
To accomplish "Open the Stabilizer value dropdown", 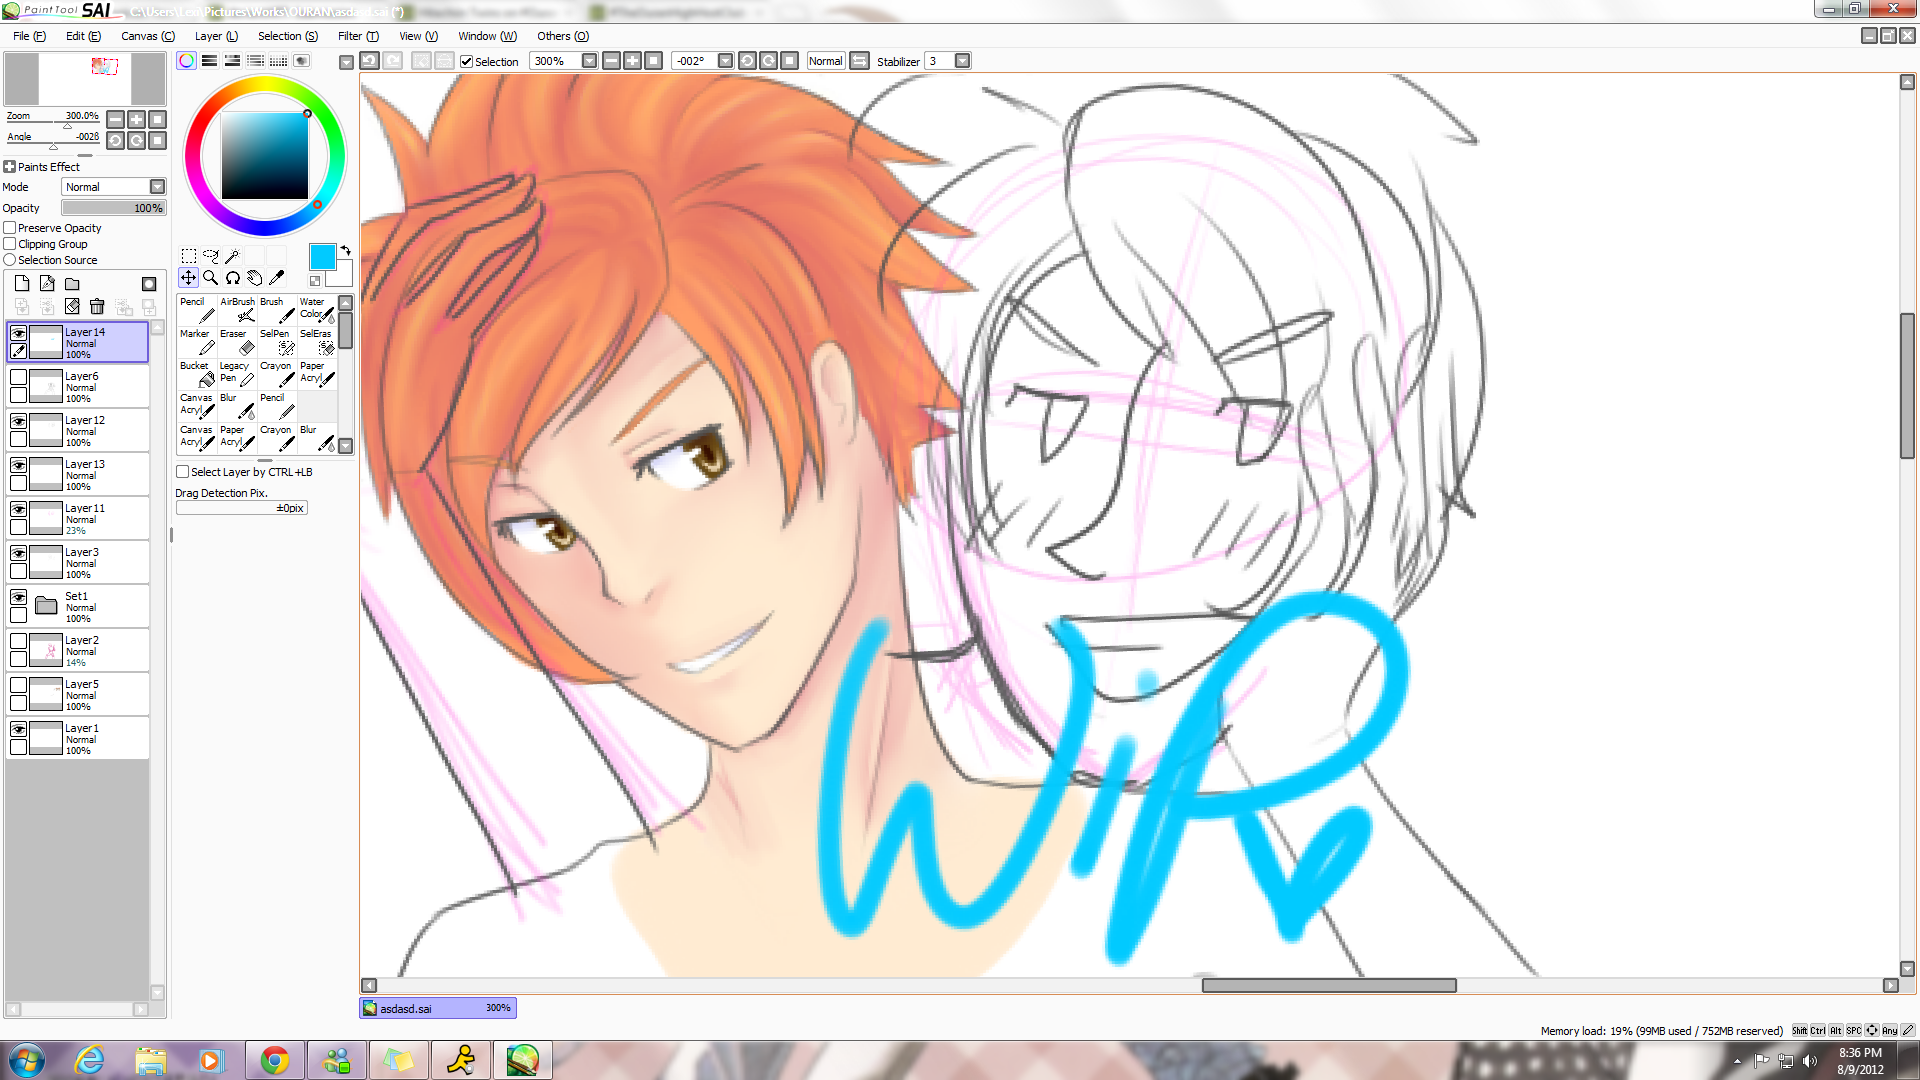I will pyautogui.click(x=962, y=61).
